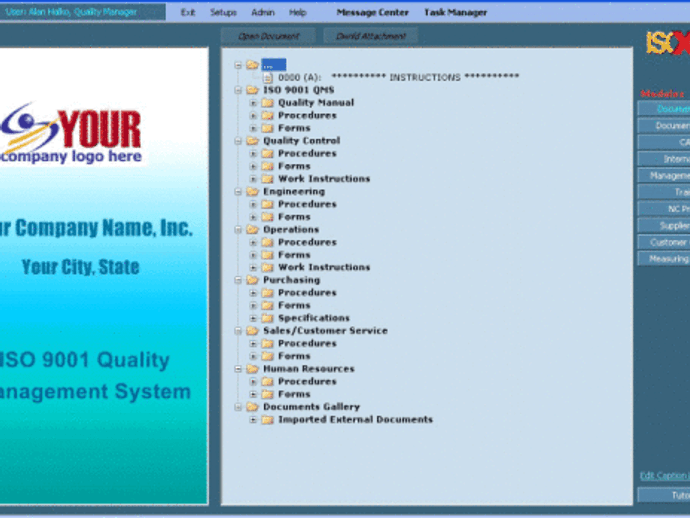Click the ISO 9001 QMS folder icon

click(252, 90)
